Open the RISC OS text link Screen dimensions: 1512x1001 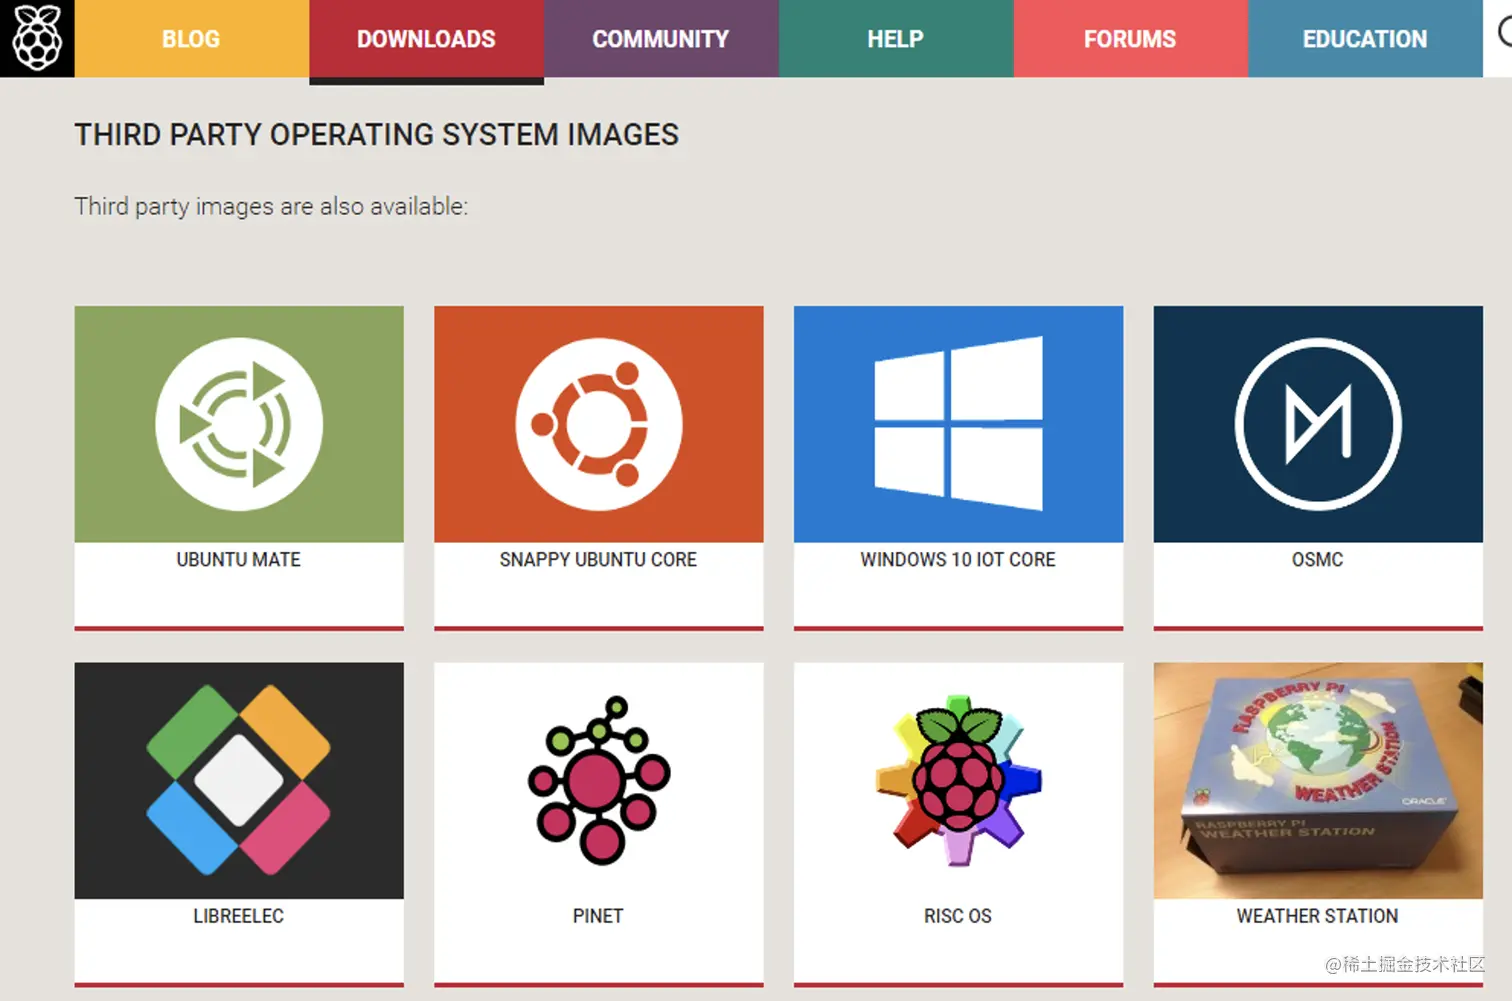click(x=958, y=916)
